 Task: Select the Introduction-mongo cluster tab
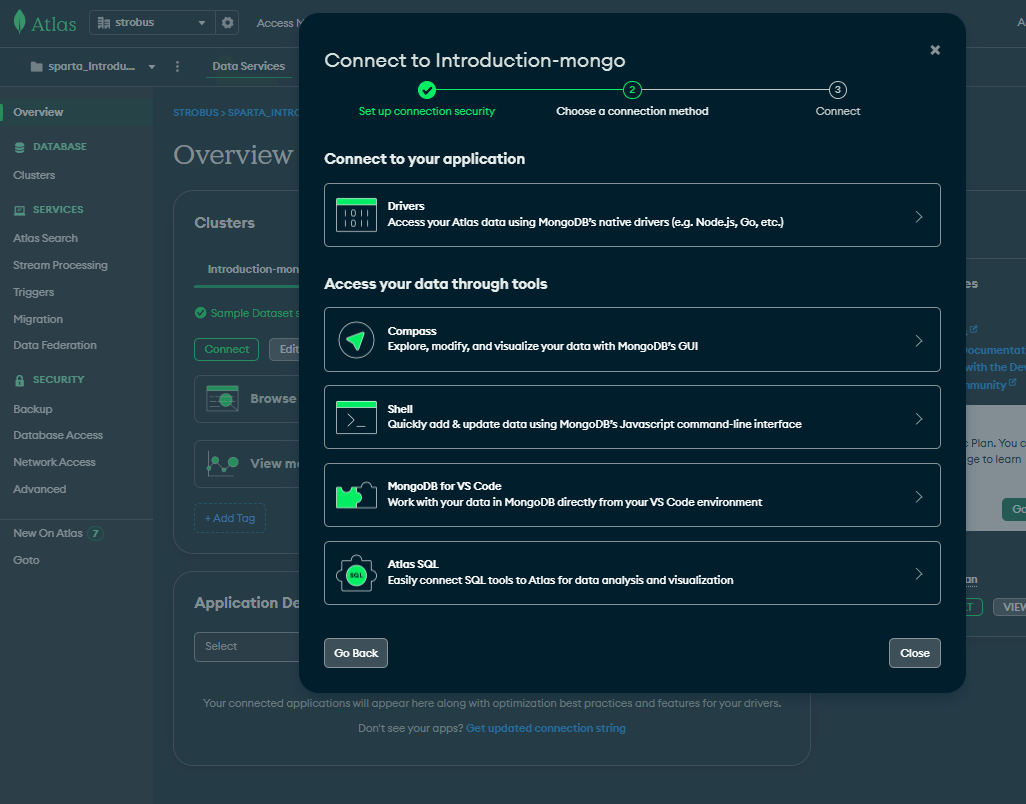tap(253, 269)
